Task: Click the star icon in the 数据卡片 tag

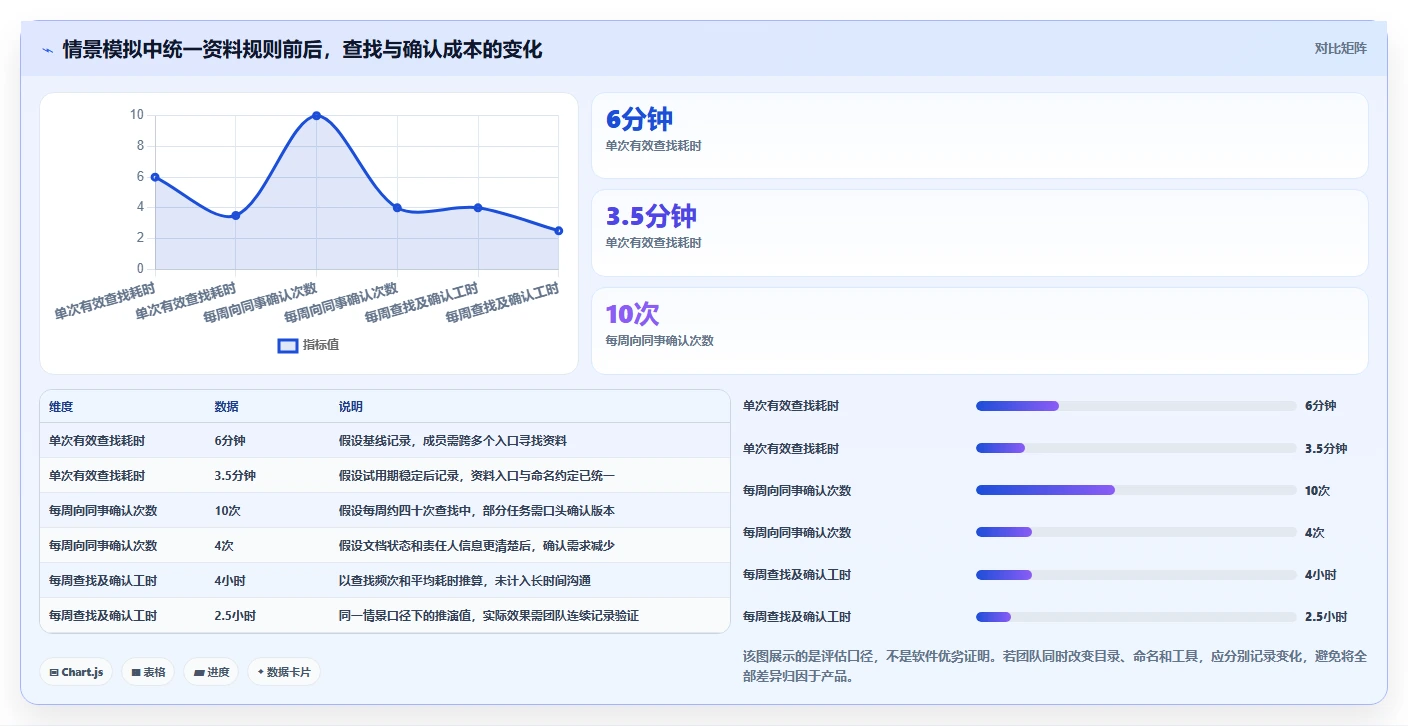Action: point(261,672)
